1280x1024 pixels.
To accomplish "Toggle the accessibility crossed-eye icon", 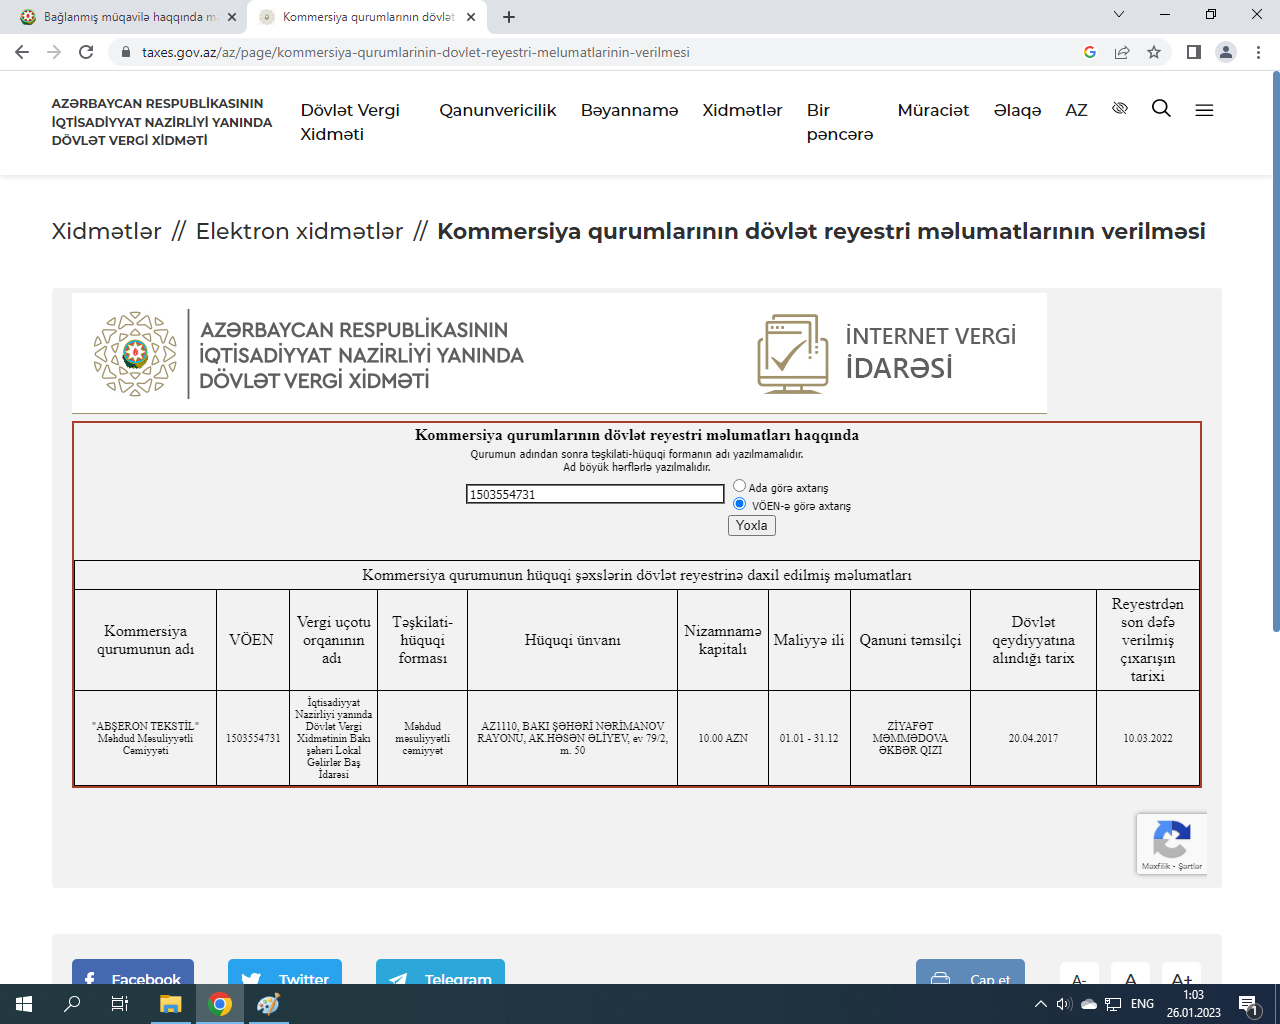I will coord(1120,108).
